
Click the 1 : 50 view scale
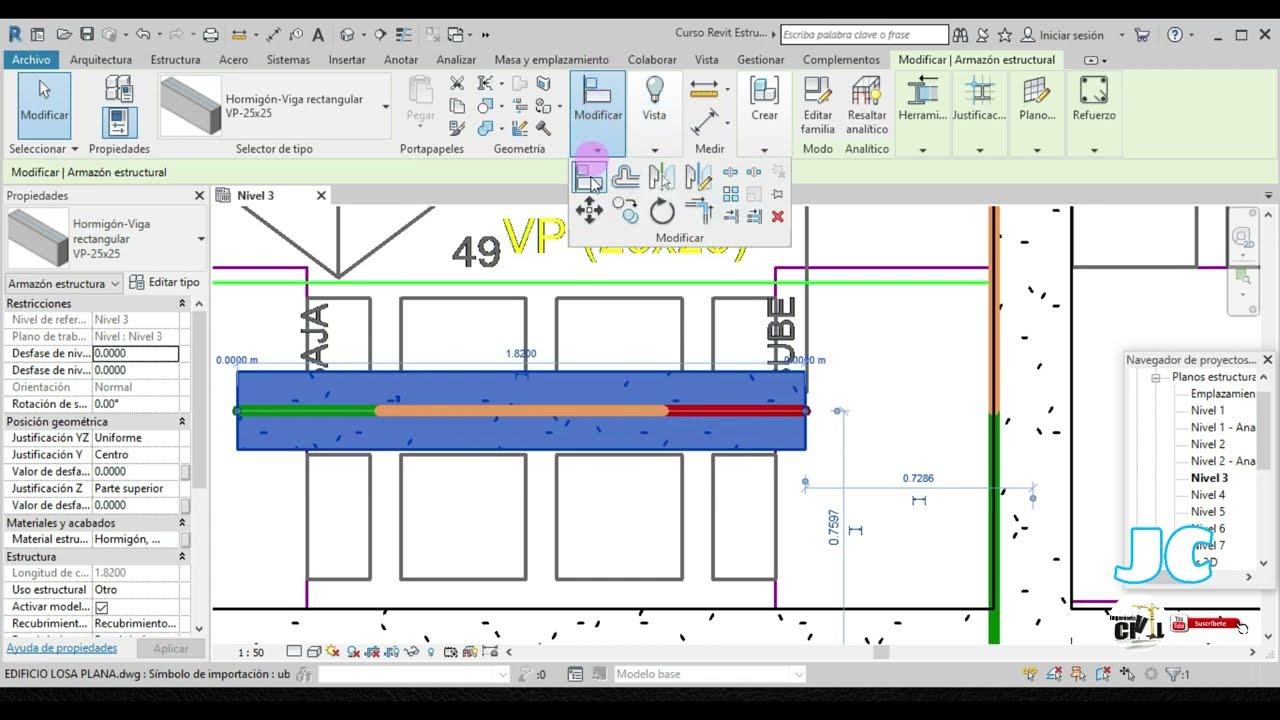click(250, 653)
